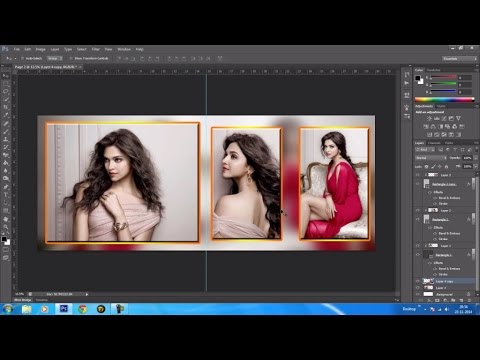The width and height of the screenshot is (480, 360).
Task: Click the create new group folder icon
Action: [453, 300]
